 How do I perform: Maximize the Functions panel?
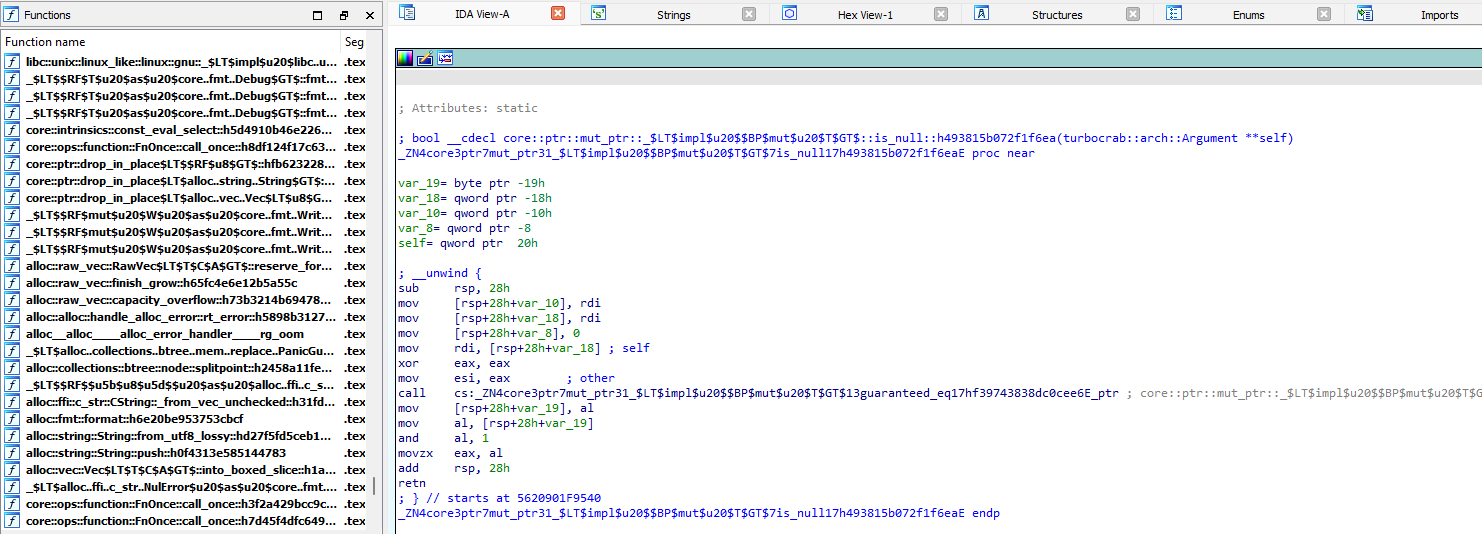[318, 16]
